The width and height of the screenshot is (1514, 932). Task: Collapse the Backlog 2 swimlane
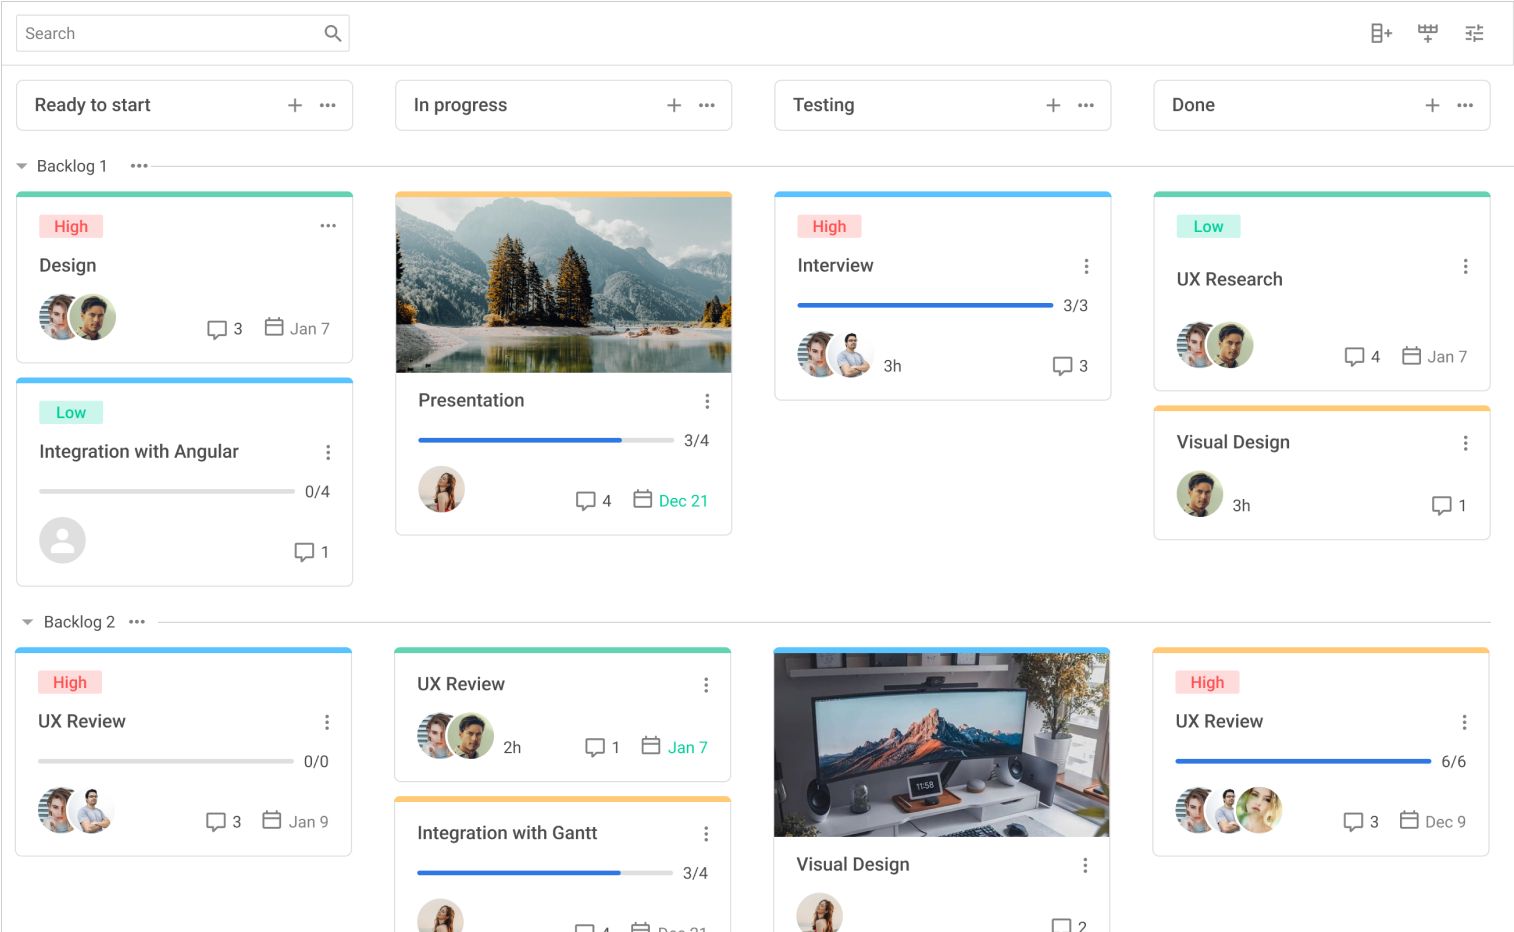[28, 622]
